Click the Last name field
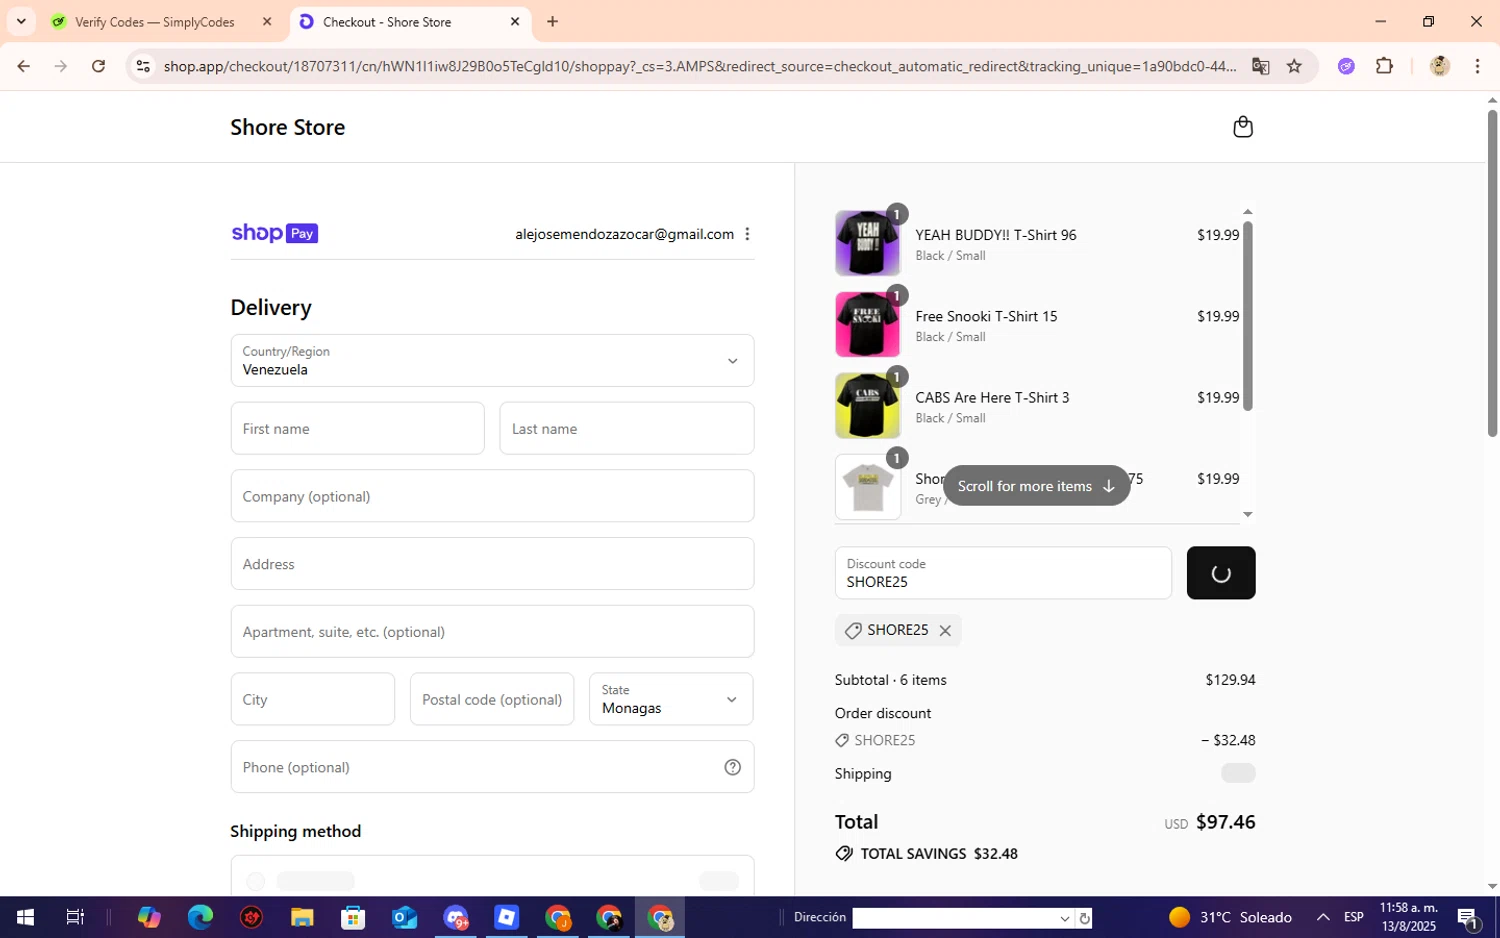This screenshot has height=938, width=1500. click(x=627, y=429)
